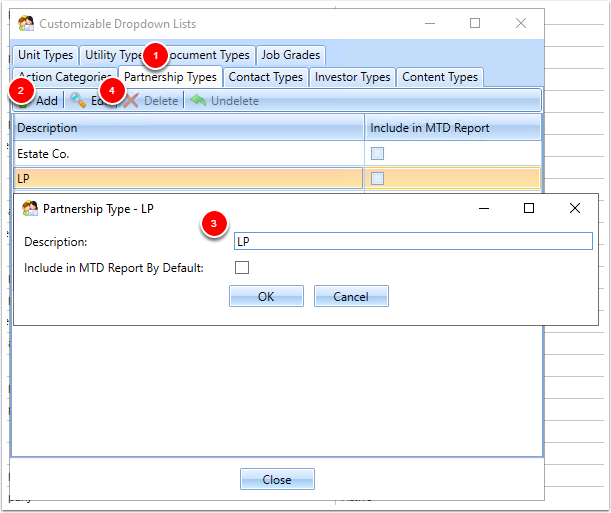Viewport: 611px width, 513px height.
Task: Click the Close button at the bottom
Action: click(277, 479)
